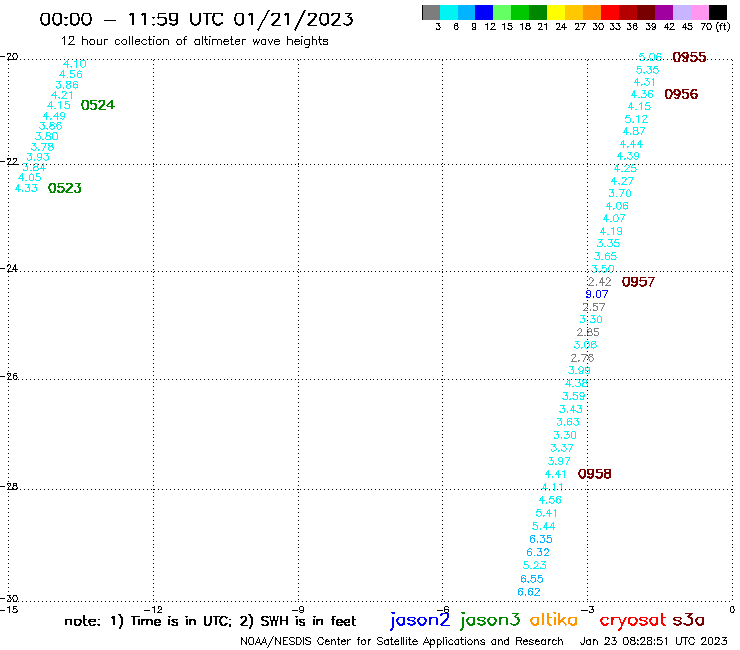
Task: Click the light green 15 ft legend swatch
Action: [x=503, y=12]
